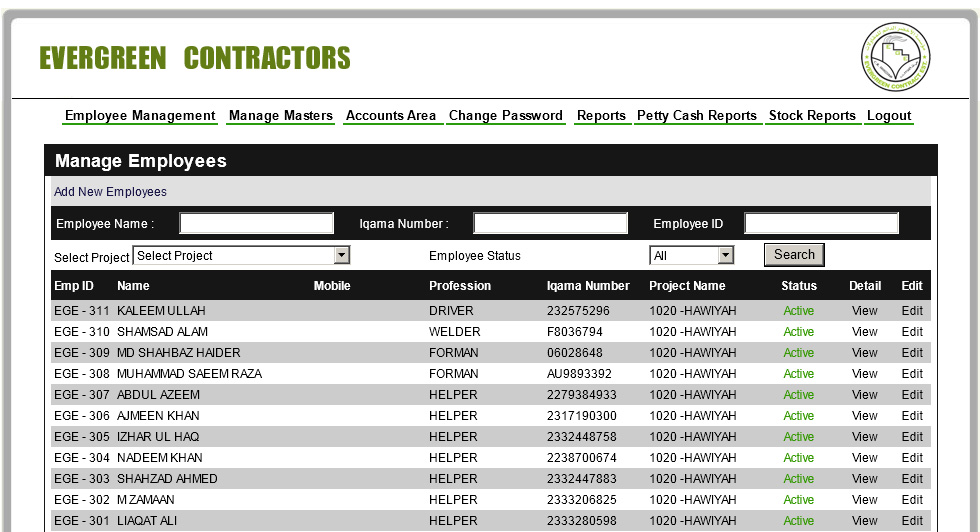View details for MD SHAHBAZ HAIDER

point(864,353)
